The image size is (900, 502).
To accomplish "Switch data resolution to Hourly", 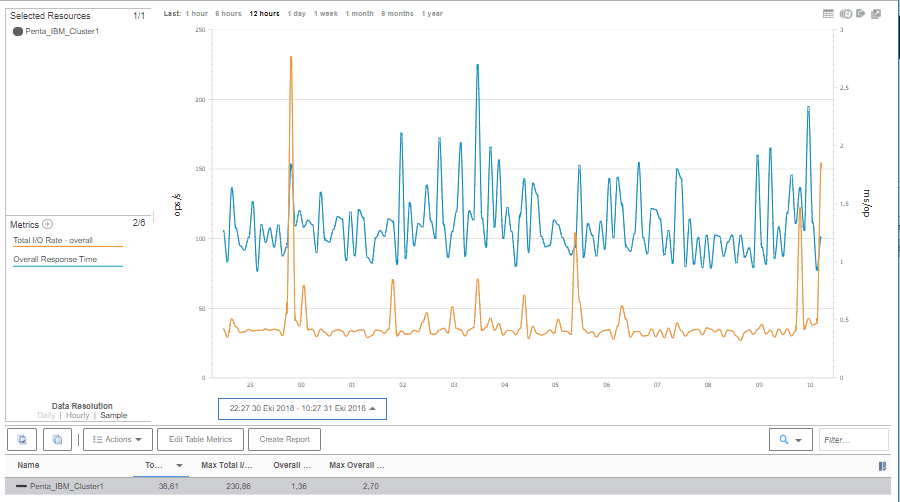I will click(x=77, y=415).
